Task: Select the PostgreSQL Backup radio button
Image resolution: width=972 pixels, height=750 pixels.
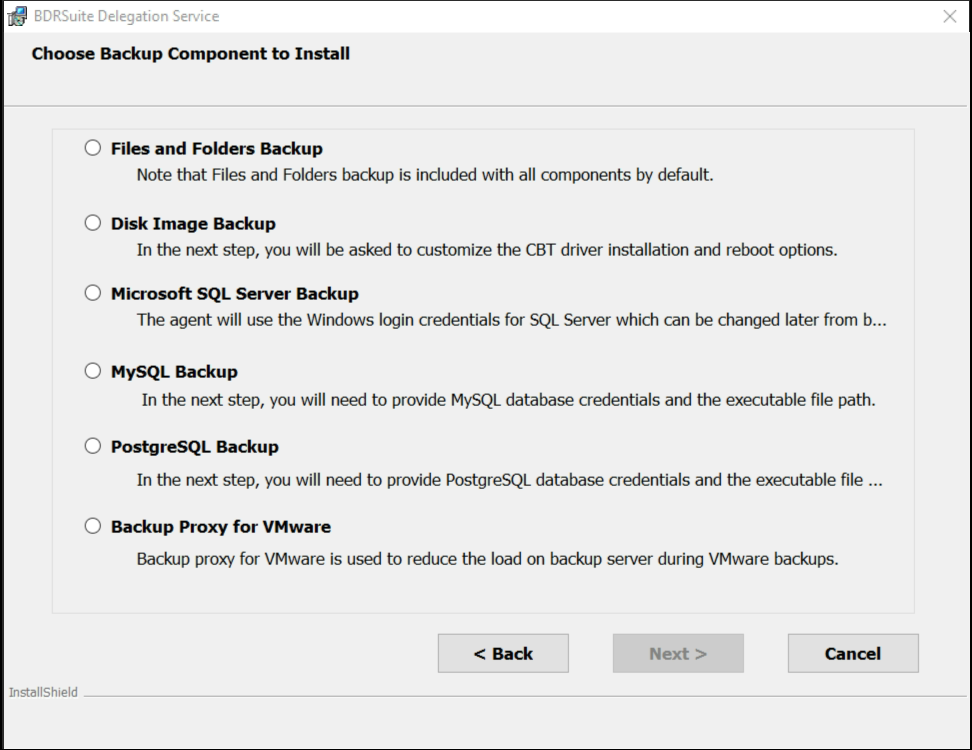Action: point(93,446)
